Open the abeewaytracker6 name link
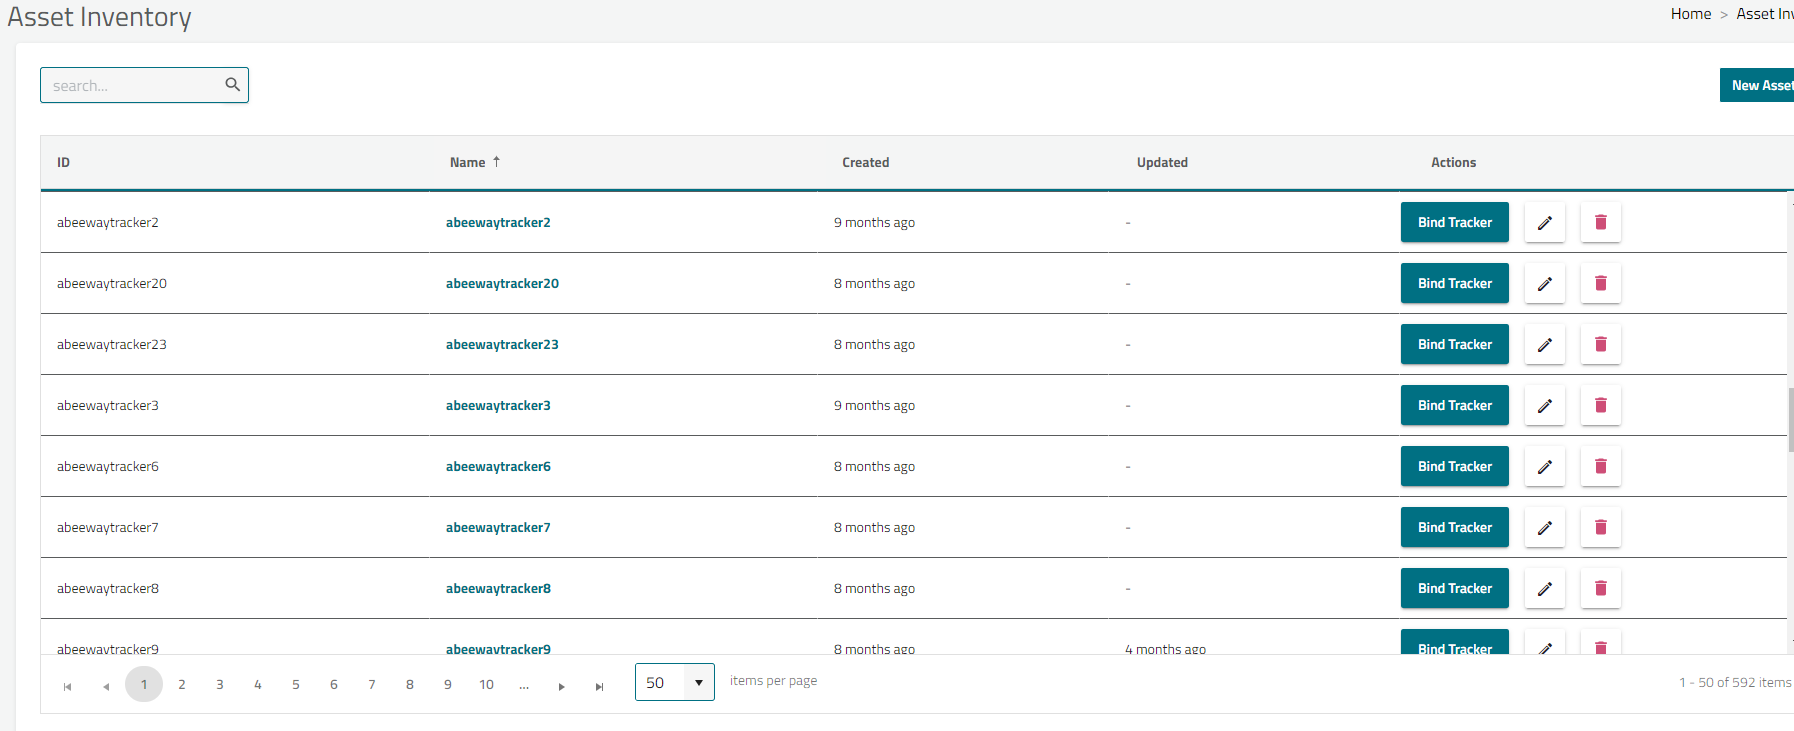 click(498, 467)
